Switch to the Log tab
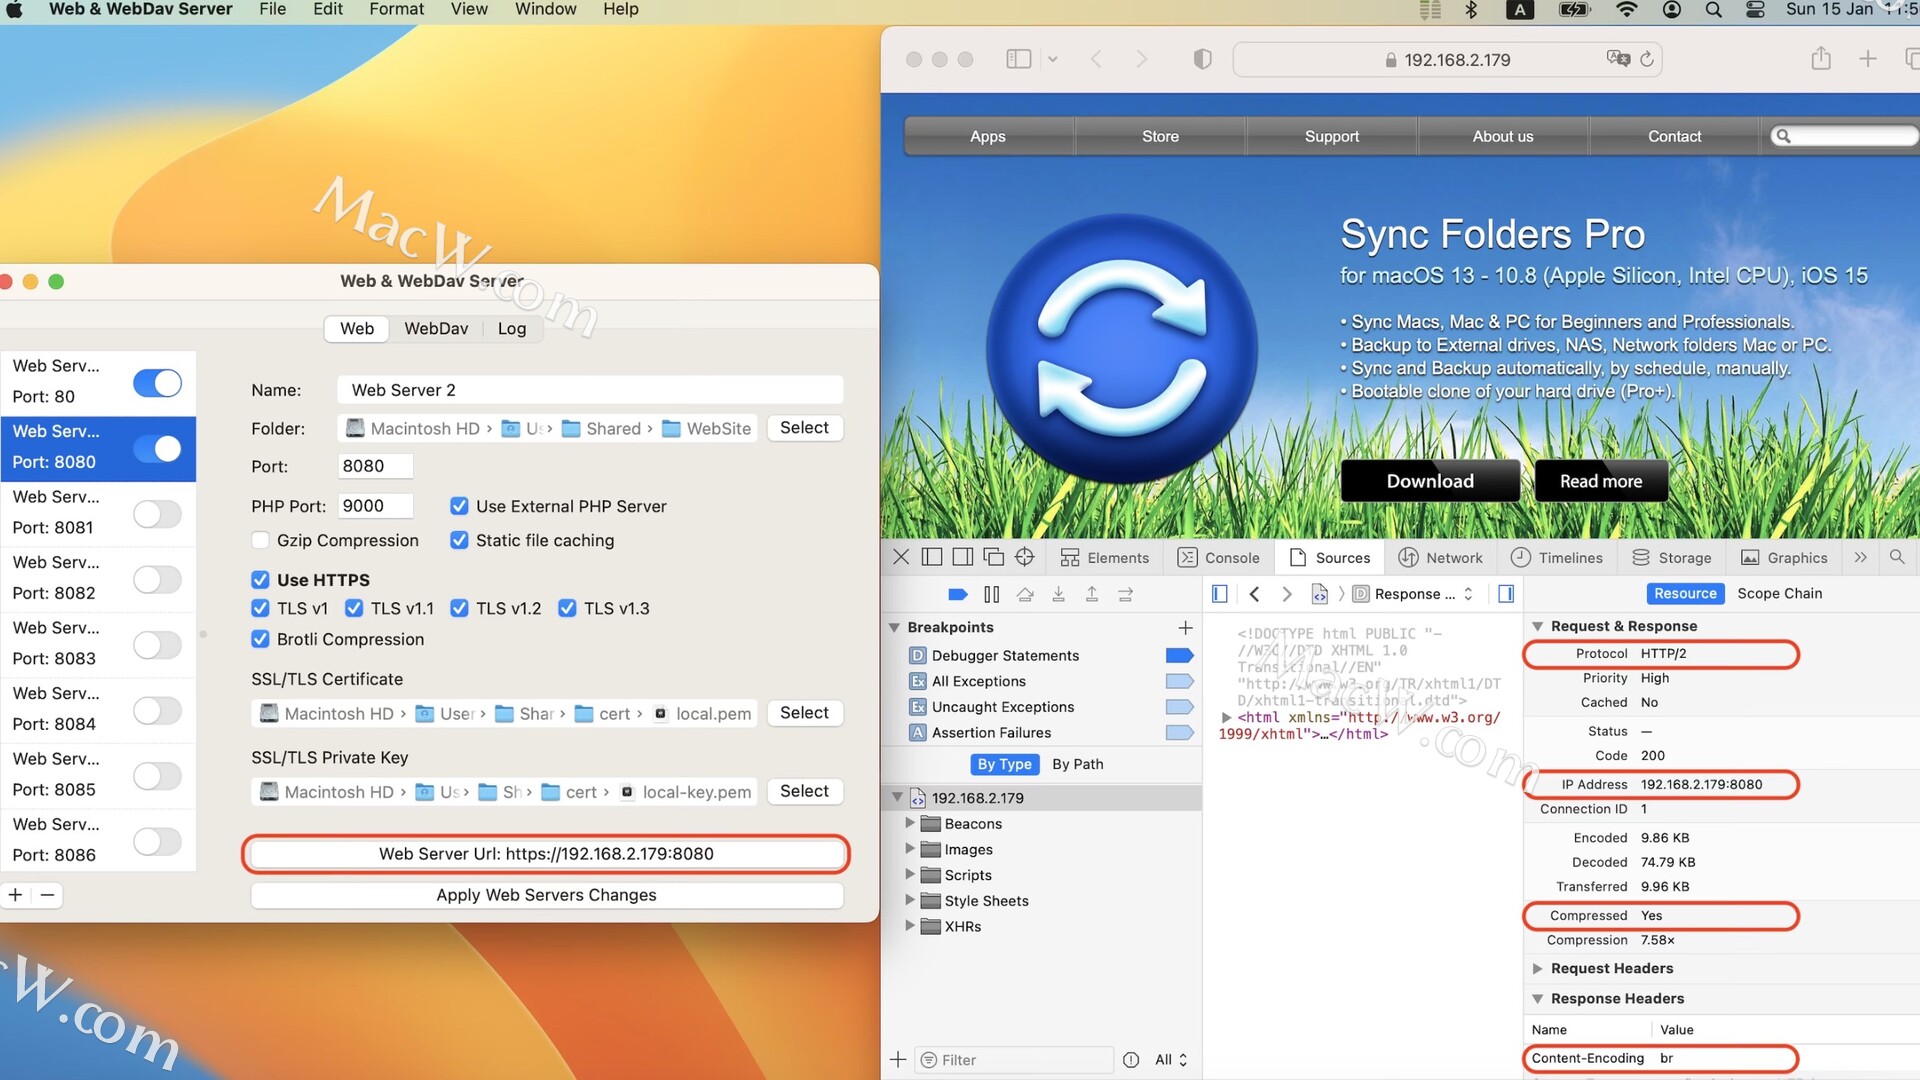This screenshot has width=1920, height=1080. pos(512,329)
